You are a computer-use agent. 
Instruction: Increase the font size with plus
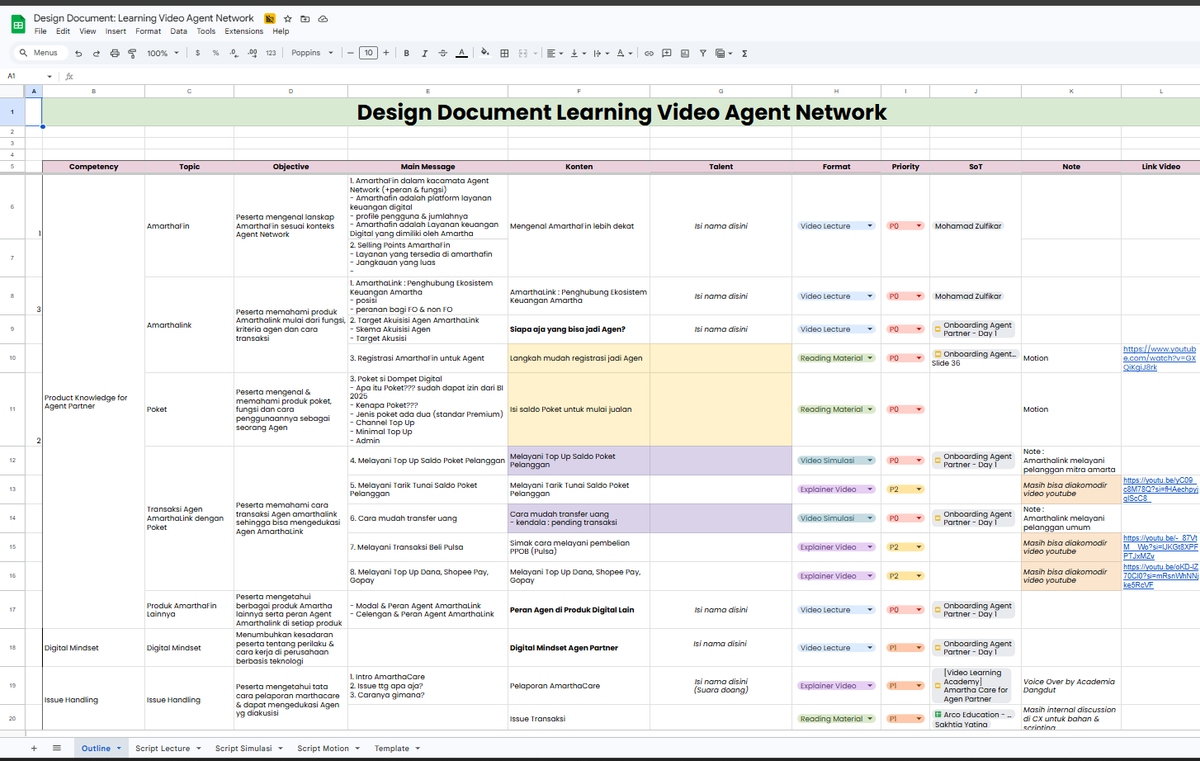click(x=386, y=53)
